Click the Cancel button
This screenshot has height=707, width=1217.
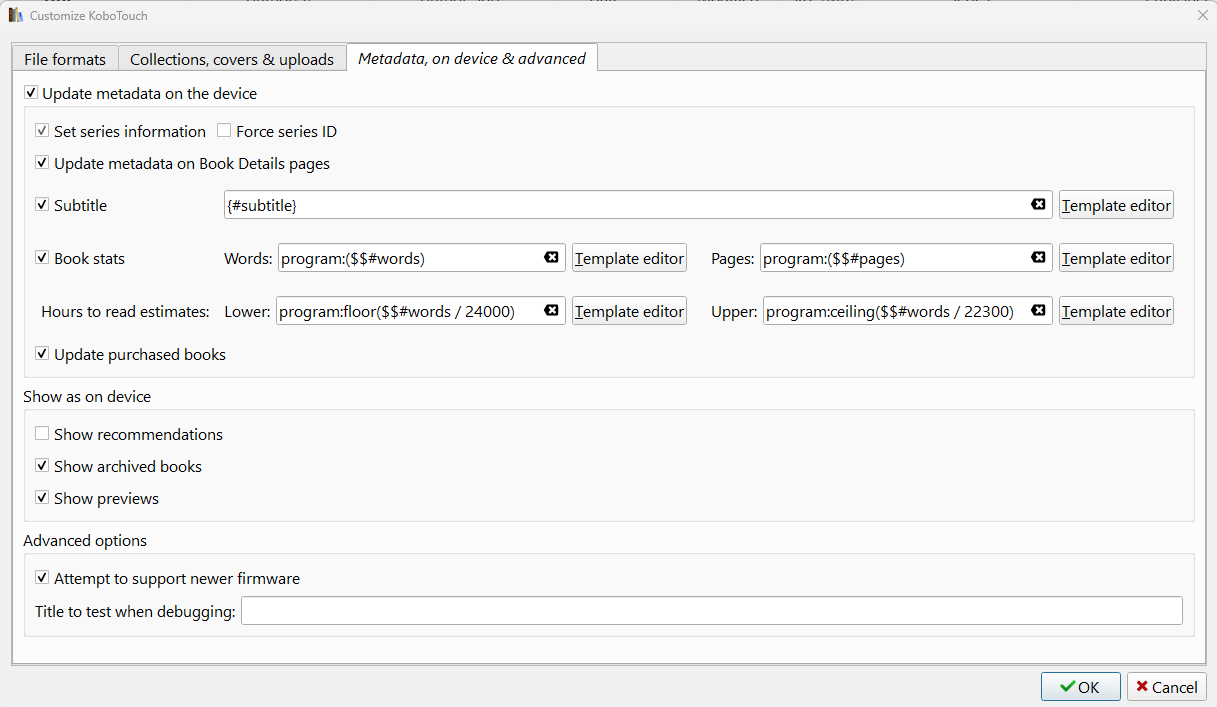click(1166, 687)
